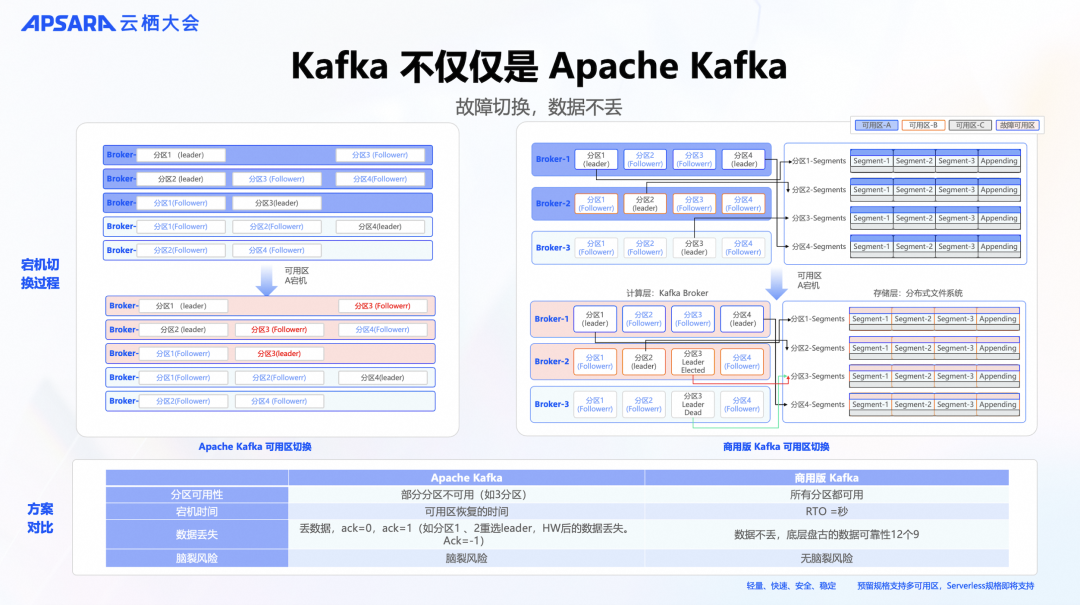Click the footer text '轻量、快速、安全、稳定'
Screen dimensions: 1080x605
click(x=791, y=586)
